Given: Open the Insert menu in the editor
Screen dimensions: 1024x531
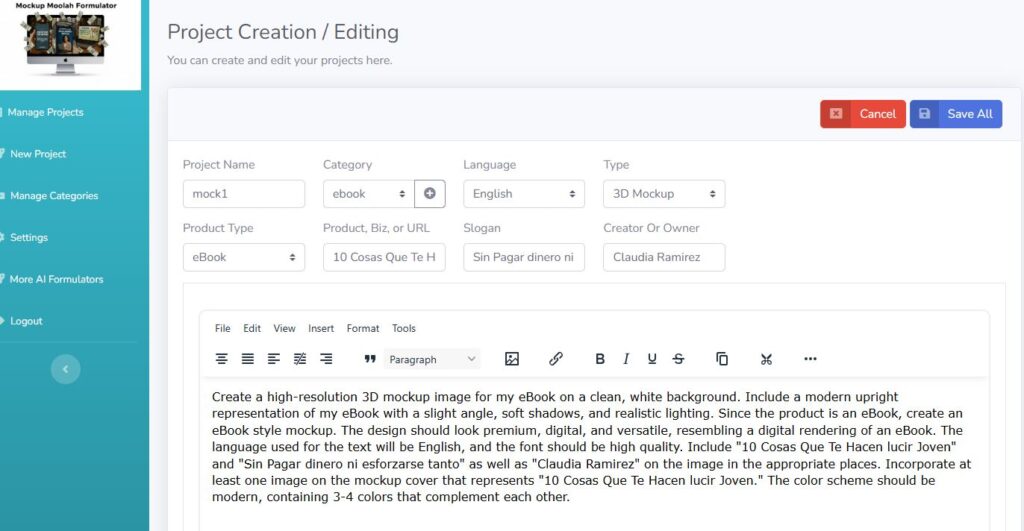Looking at the screenshot, I should click(321, 329).
